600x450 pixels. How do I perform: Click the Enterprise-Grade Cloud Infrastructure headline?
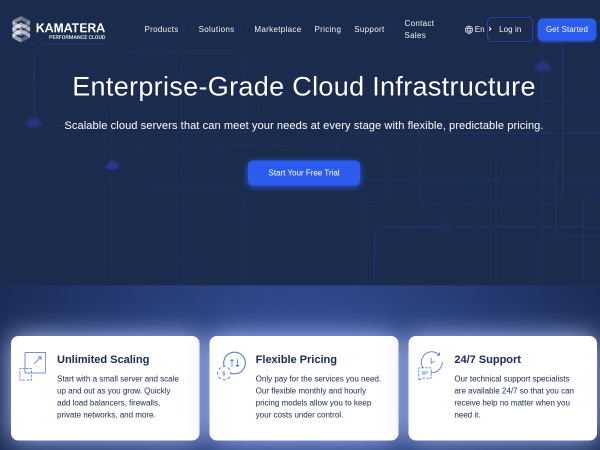coord(304,86)
